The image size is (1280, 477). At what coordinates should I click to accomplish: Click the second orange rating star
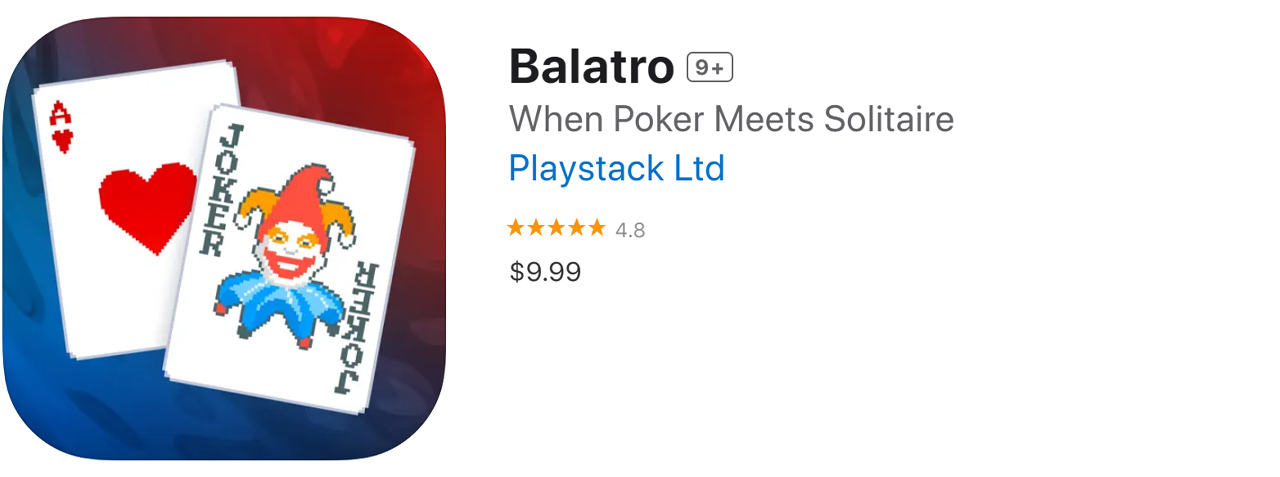pos(537,228)
